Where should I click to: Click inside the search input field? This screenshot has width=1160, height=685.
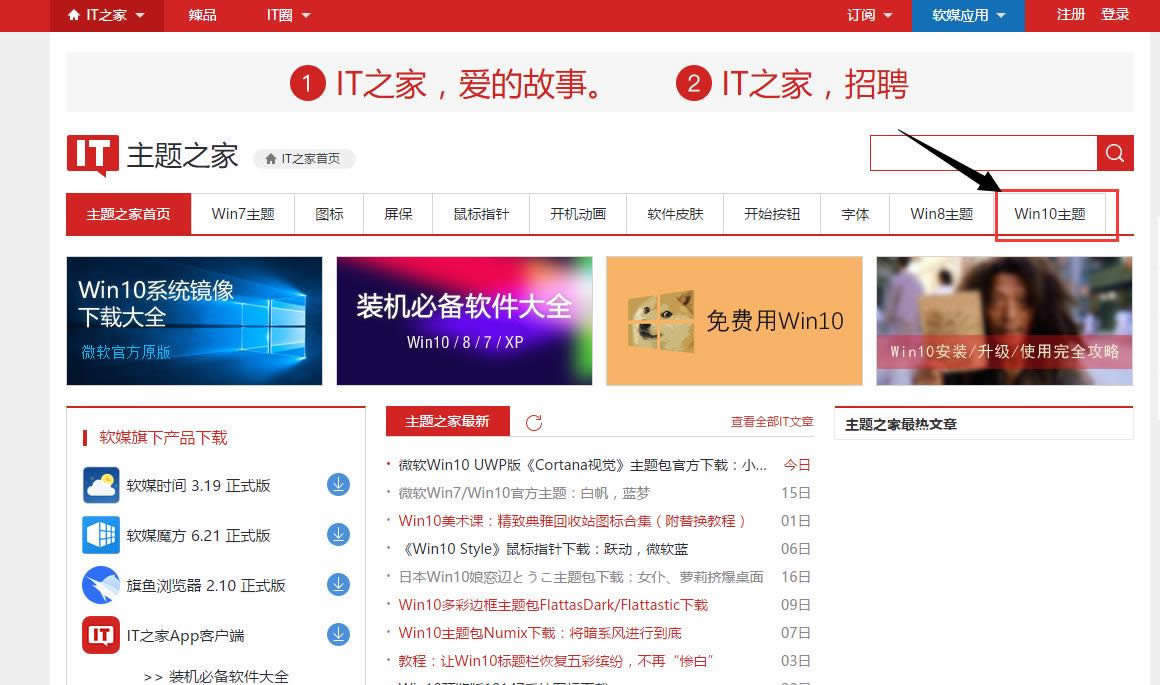(x=985, y=153)
